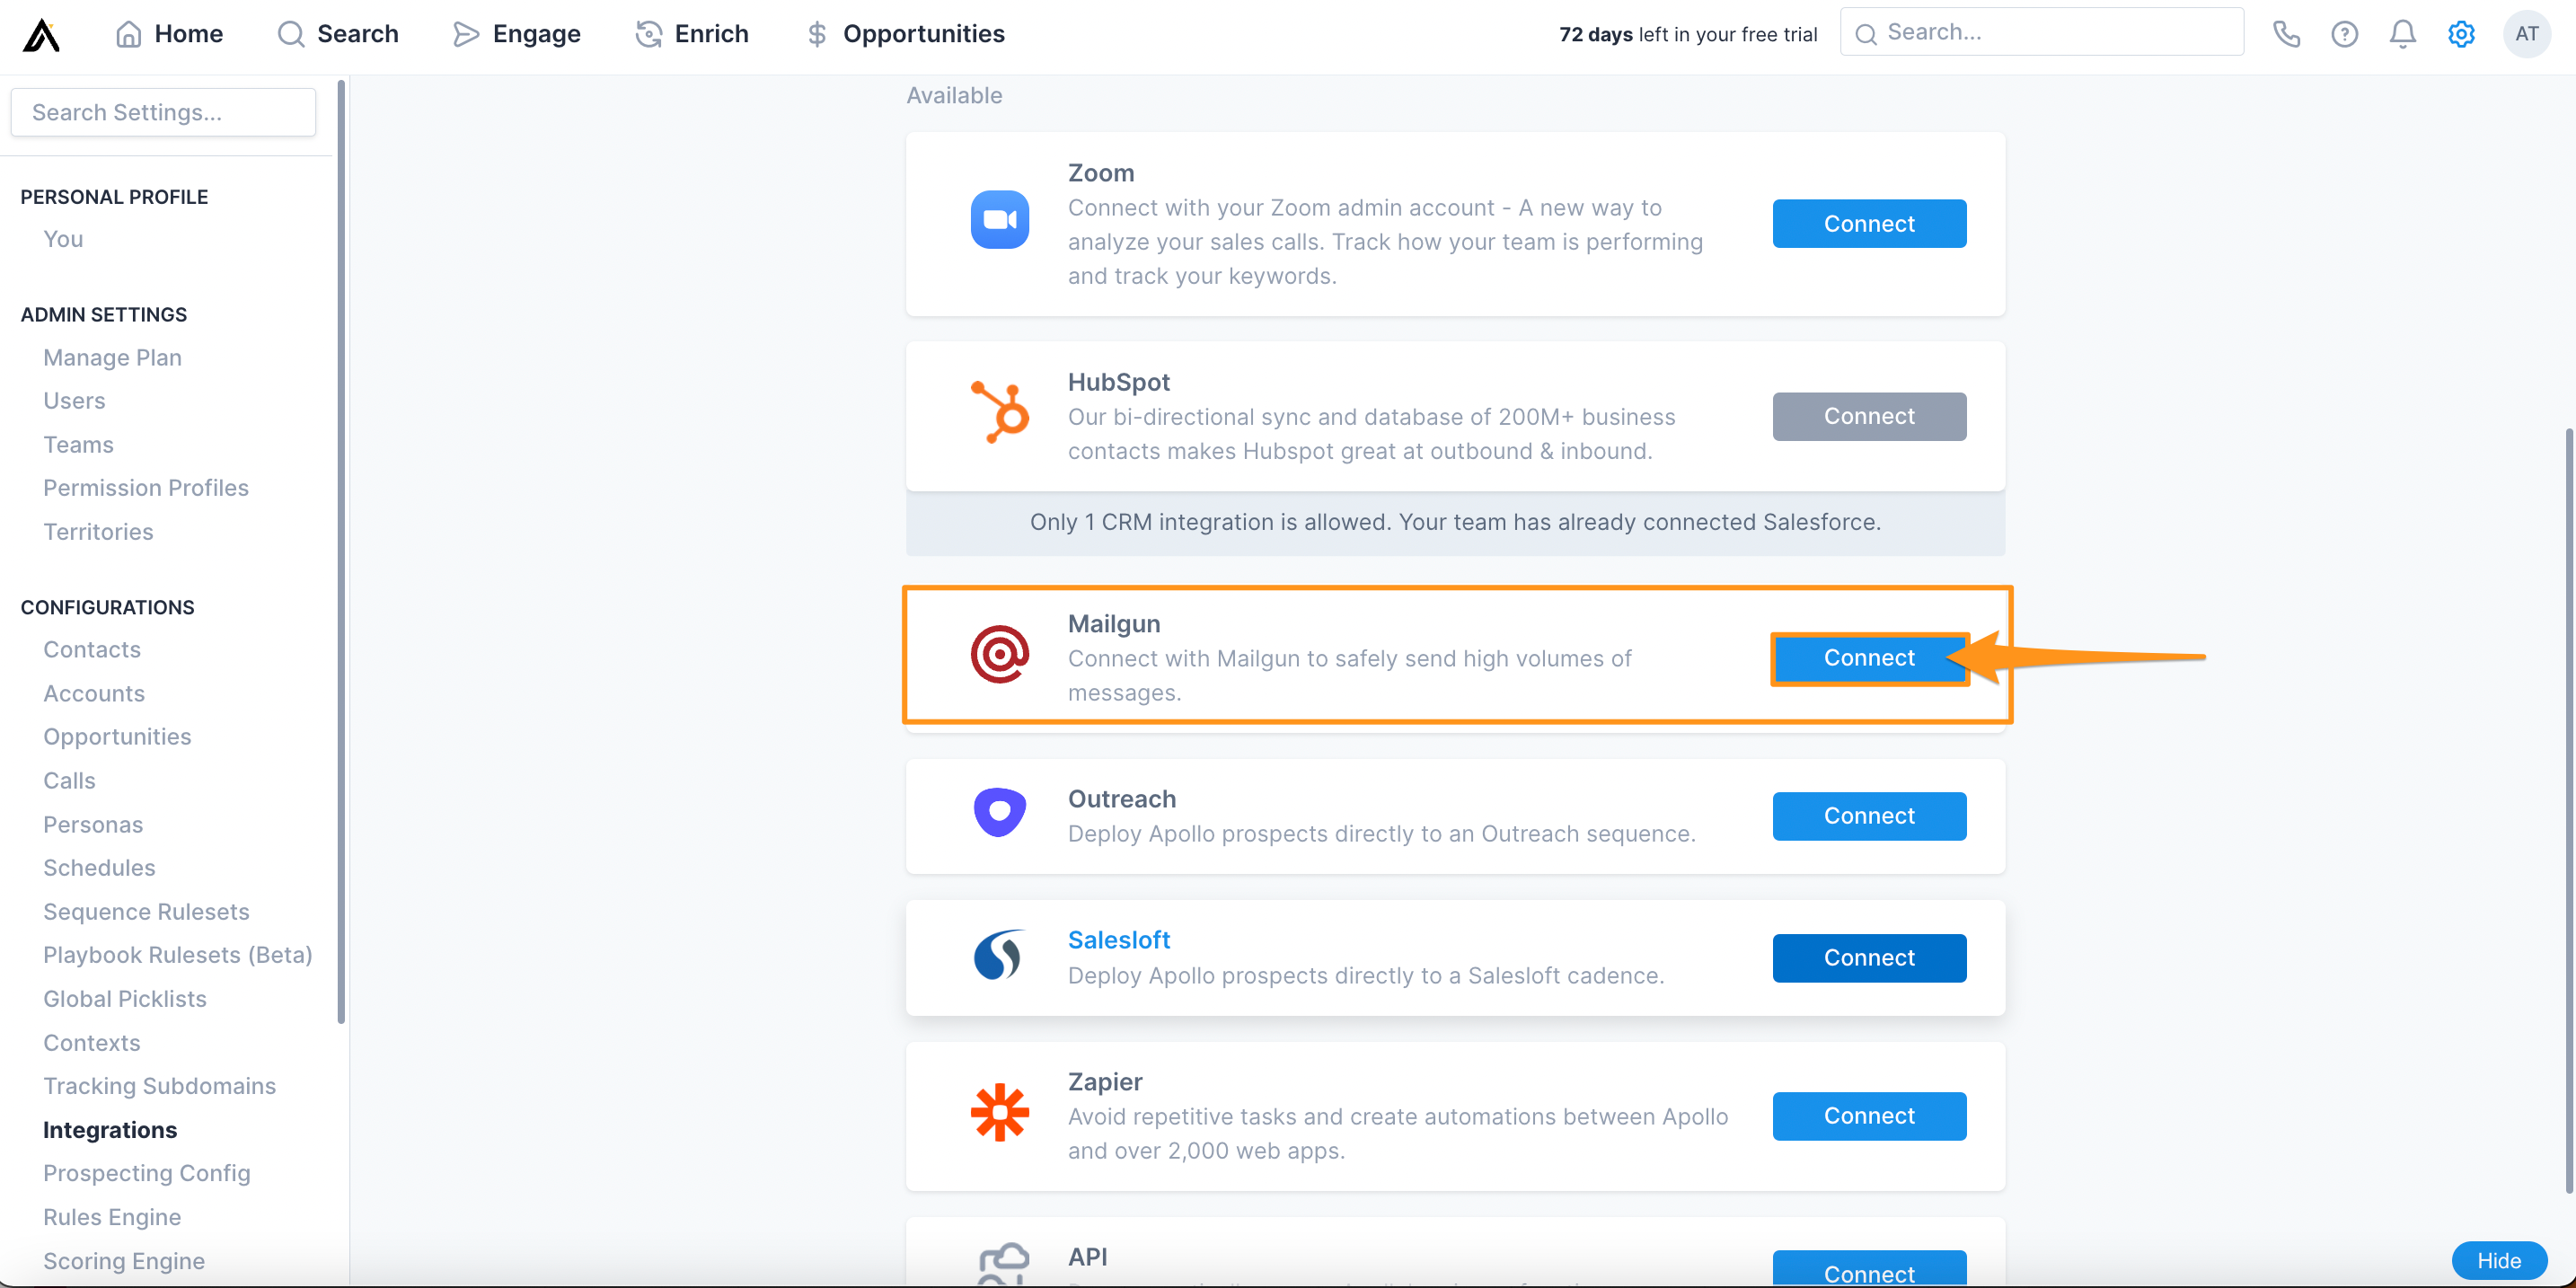This screenshot has height=1288, width=2576.
Task: Click the CRM integration limit notice
Action: pyautogui.click(x=1455, y=522)
